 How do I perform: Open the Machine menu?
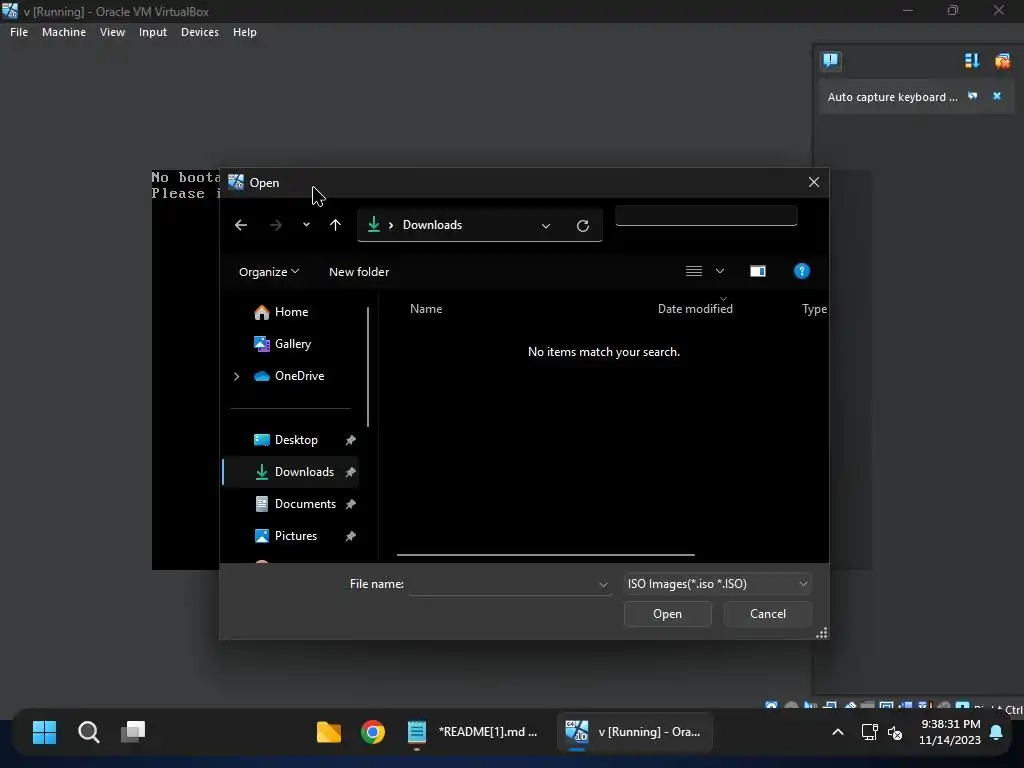[x=63, y=32]
